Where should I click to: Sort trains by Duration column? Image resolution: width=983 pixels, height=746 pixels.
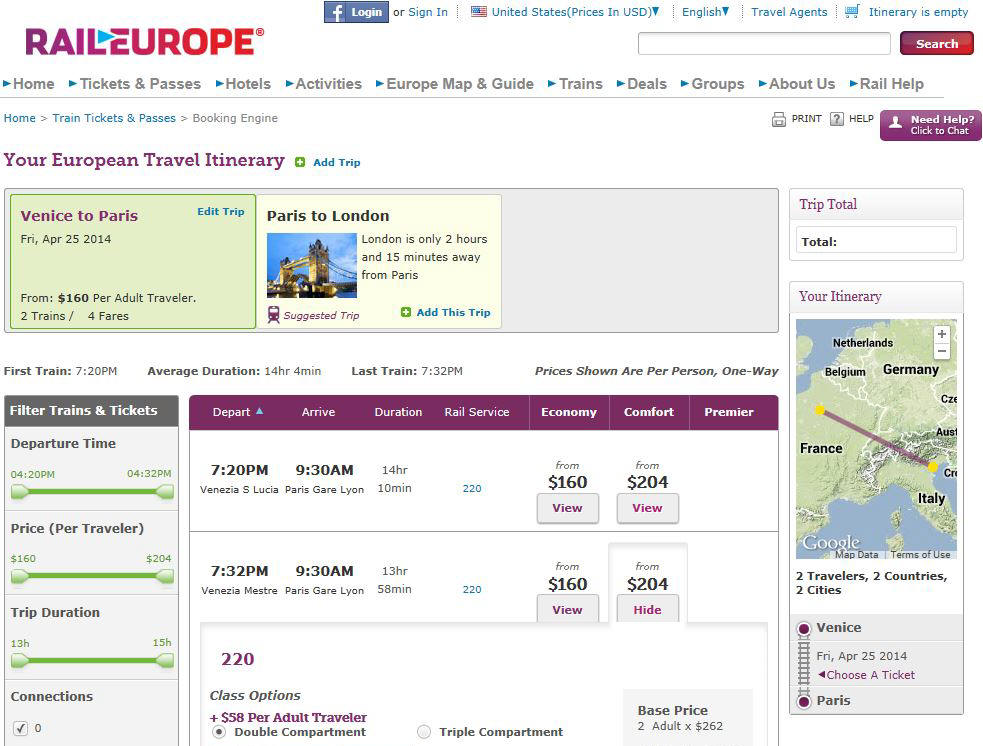[x=398, y=412]
